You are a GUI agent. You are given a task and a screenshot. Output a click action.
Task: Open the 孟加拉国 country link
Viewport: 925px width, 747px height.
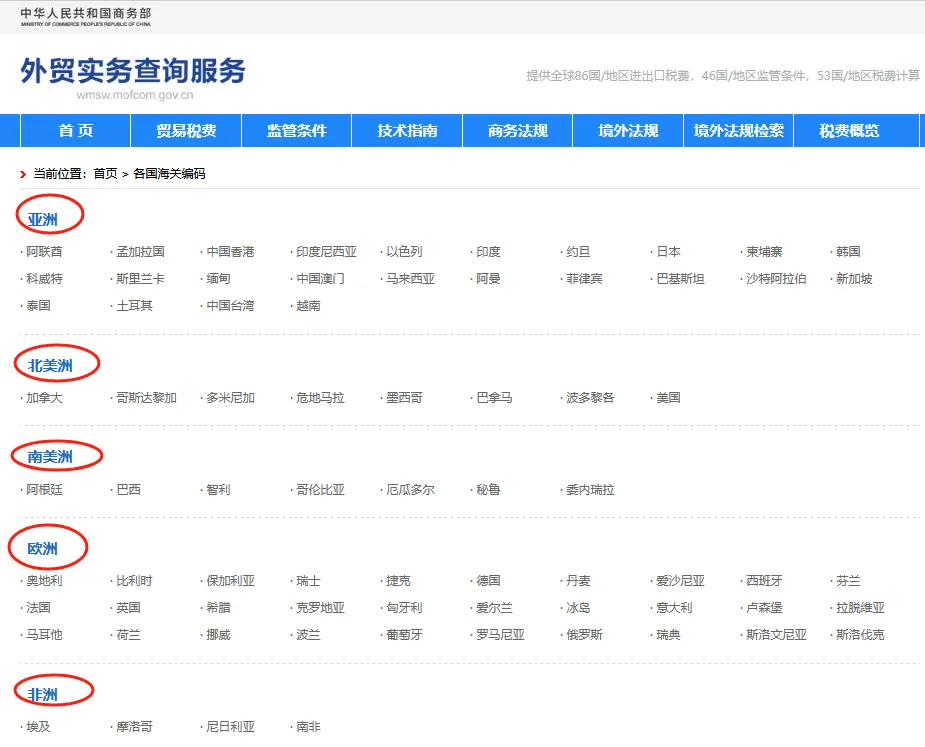tap(140, 251)
